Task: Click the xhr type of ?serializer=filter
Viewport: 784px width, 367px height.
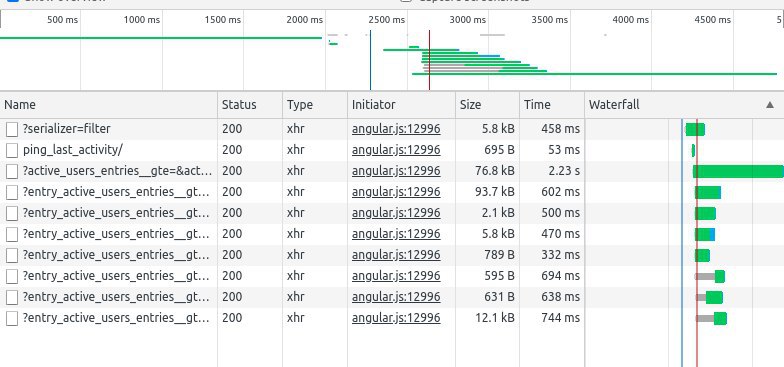Action: click(x=296, y=129)
